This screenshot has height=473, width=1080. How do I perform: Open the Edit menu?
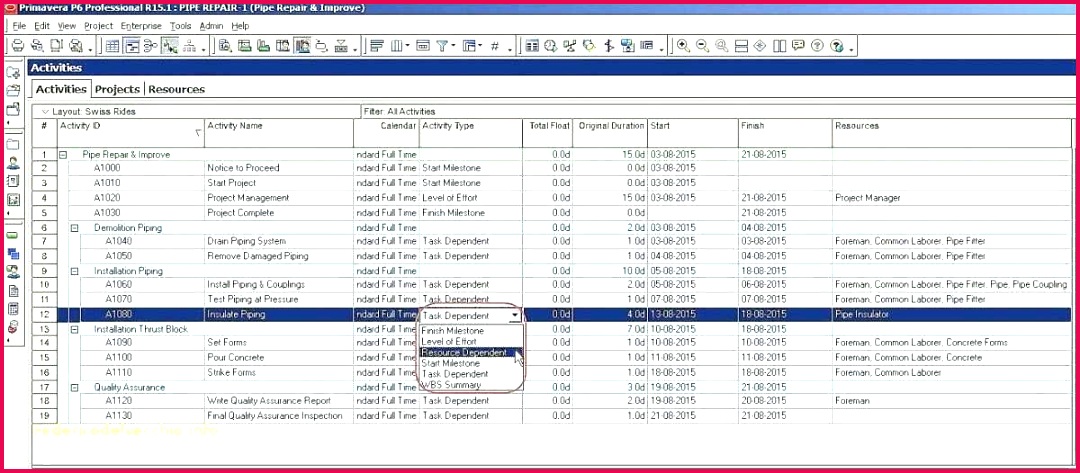[x=42, y=26]
